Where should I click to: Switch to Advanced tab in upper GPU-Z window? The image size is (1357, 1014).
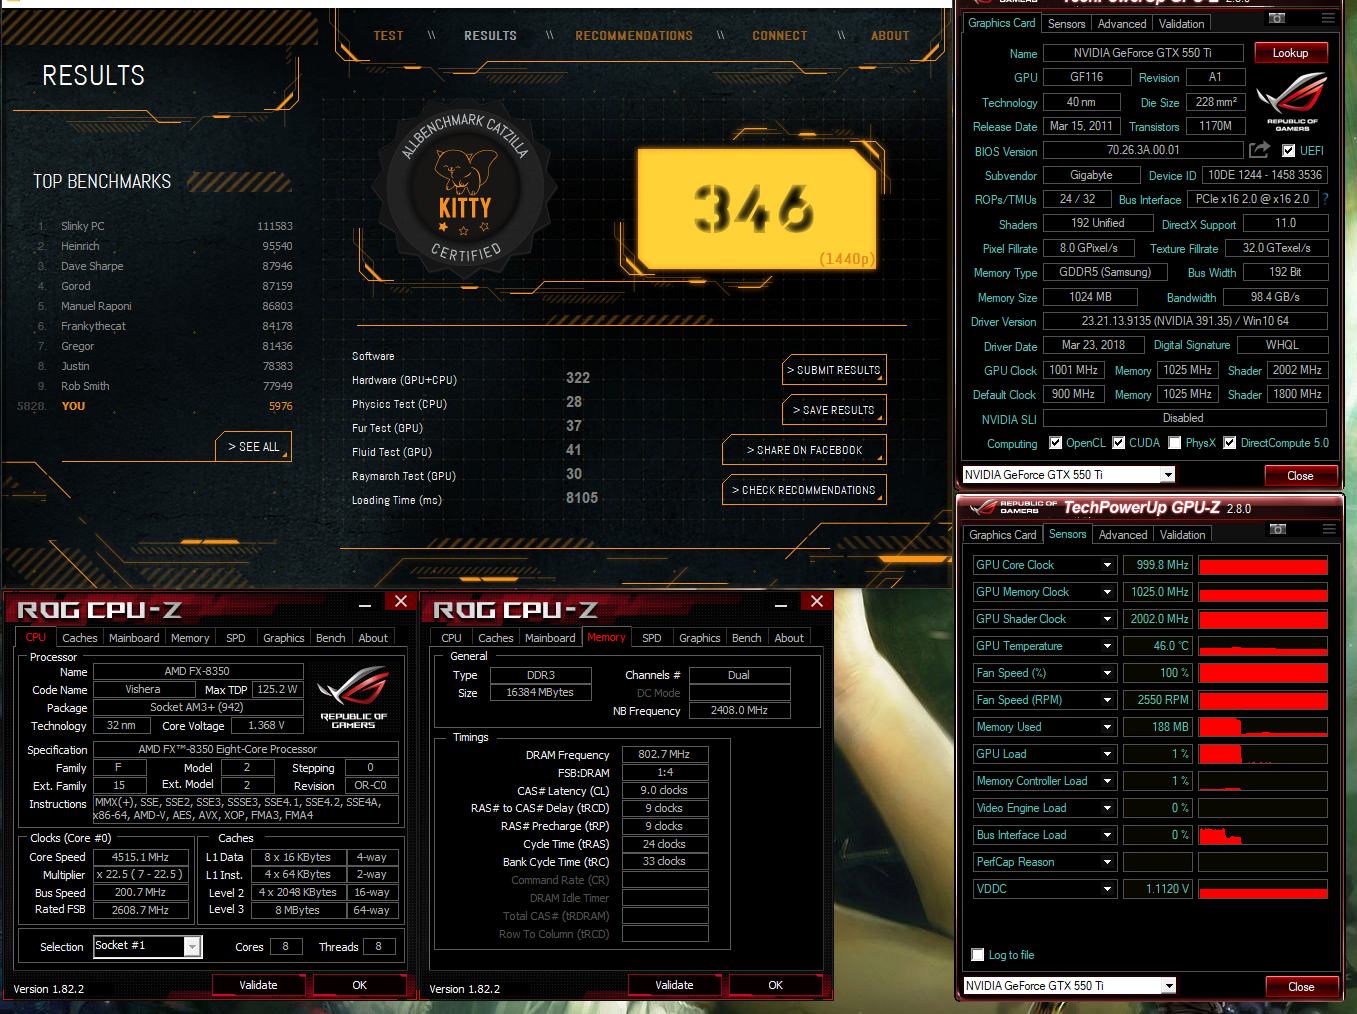pos(1122,24)
